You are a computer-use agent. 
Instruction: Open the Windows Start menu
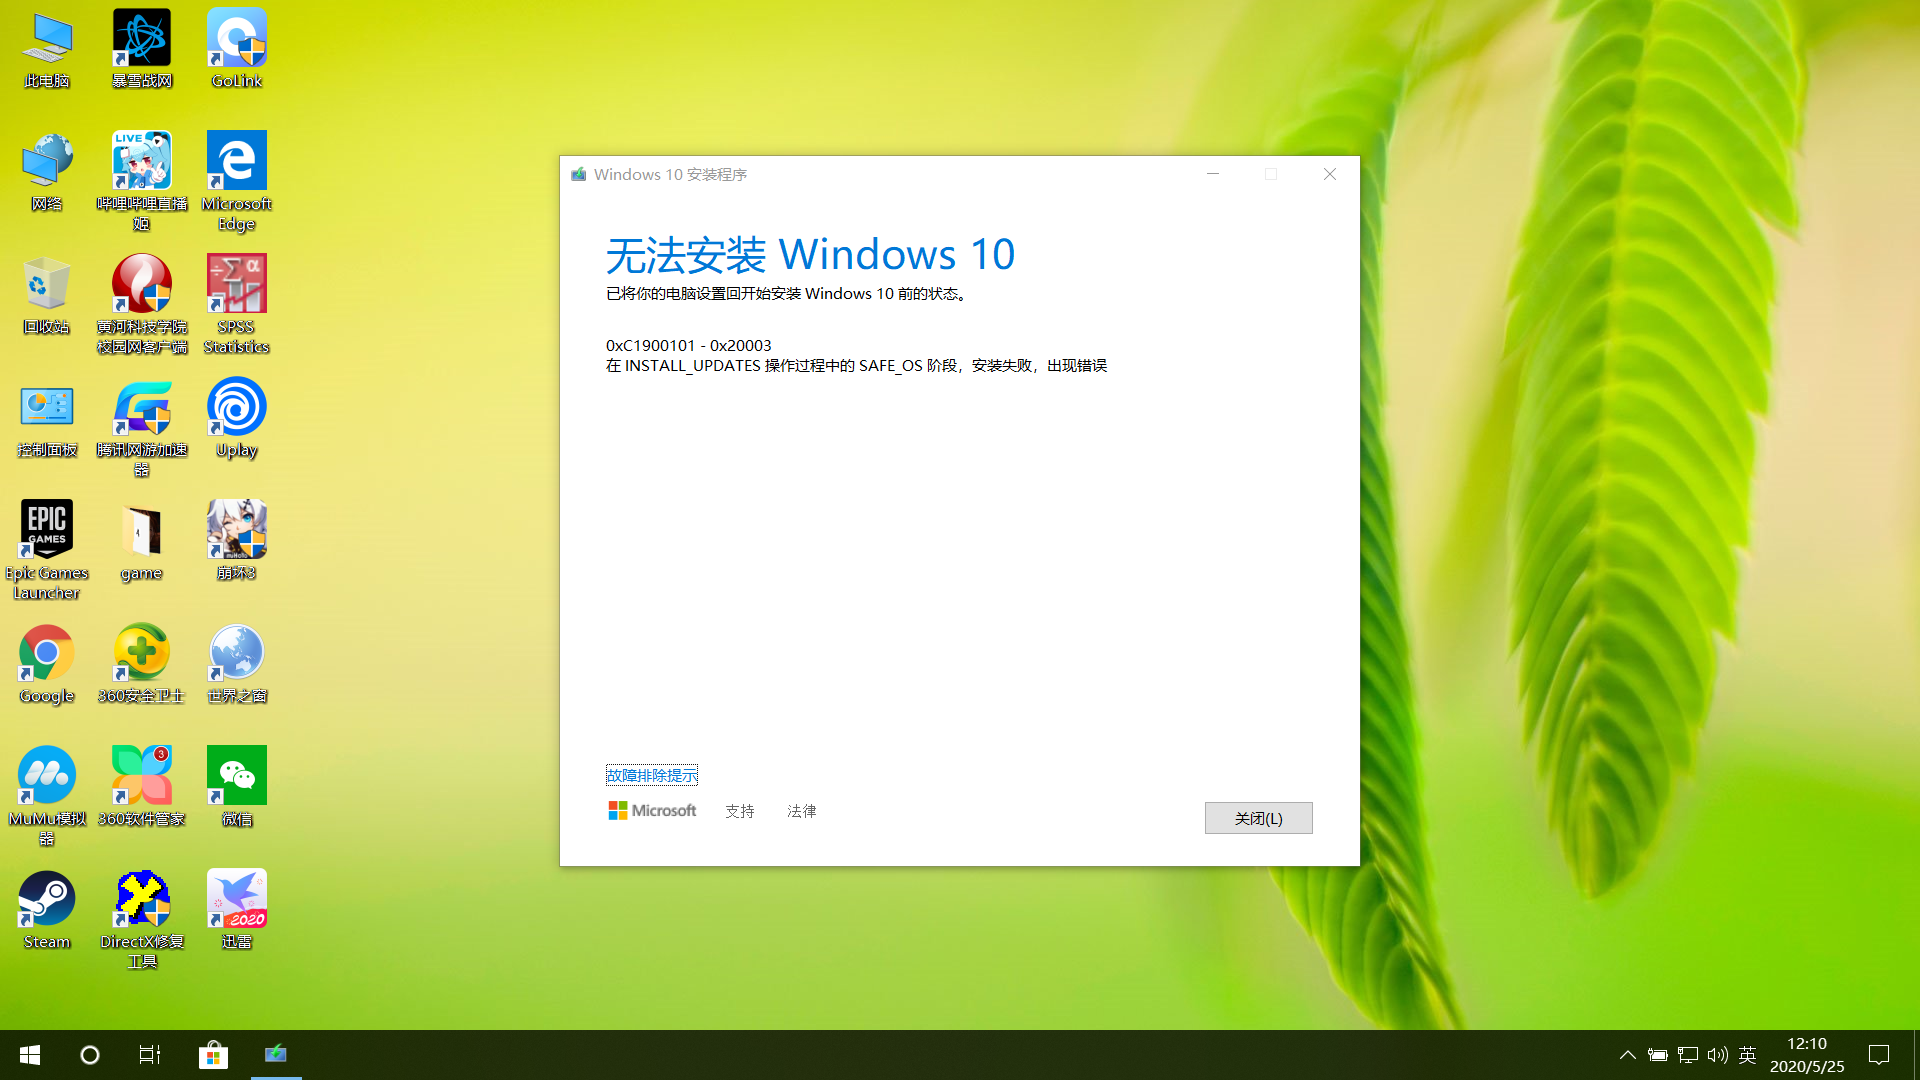click(x=30, y=1055)
